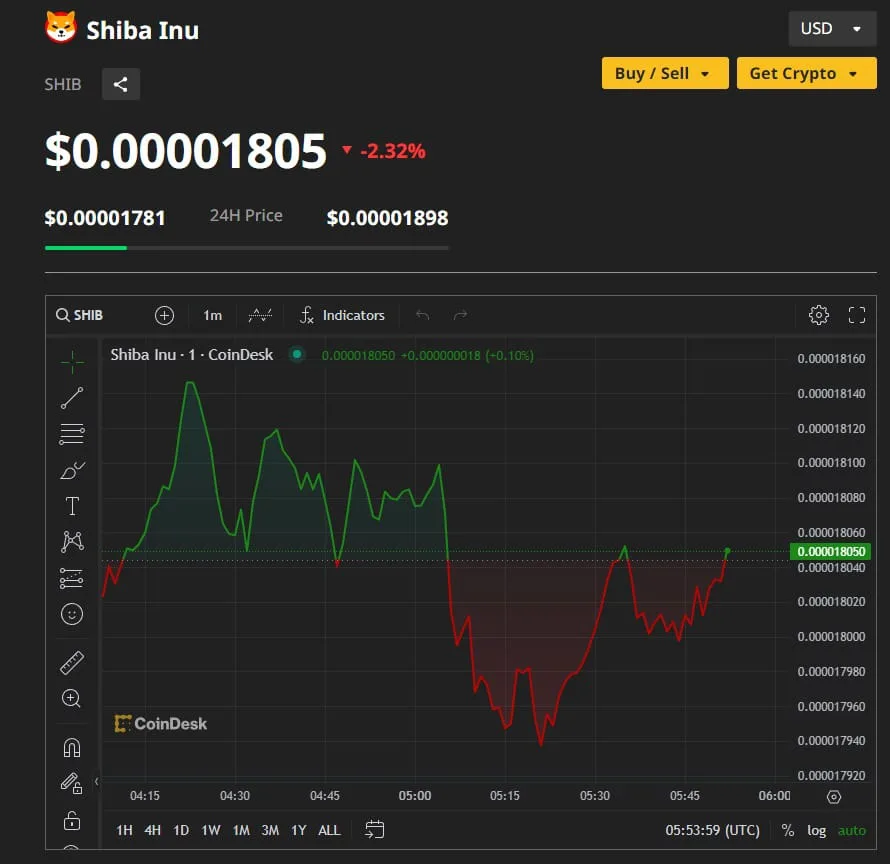The image size is (890, 864).
Task: Open the USD currency dropdown
Action: [x=832, y=28]
